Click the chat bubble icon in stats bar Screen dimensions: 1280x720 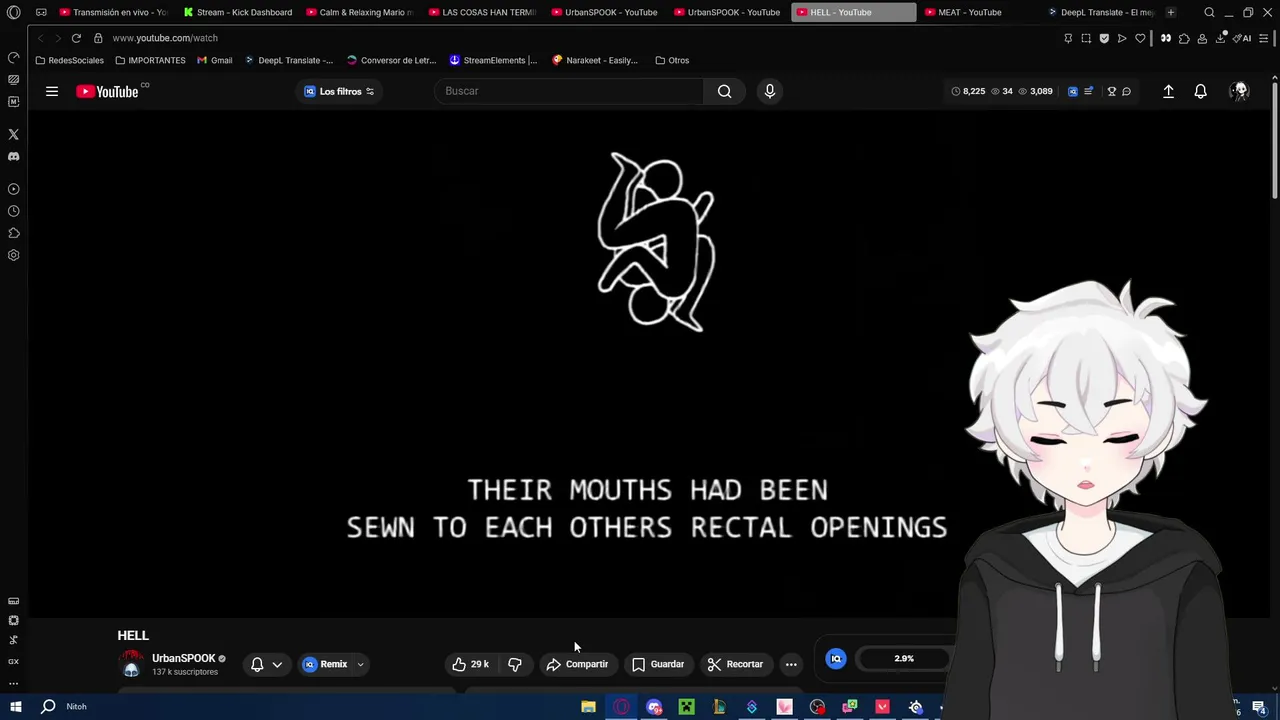pos(1126,91)
